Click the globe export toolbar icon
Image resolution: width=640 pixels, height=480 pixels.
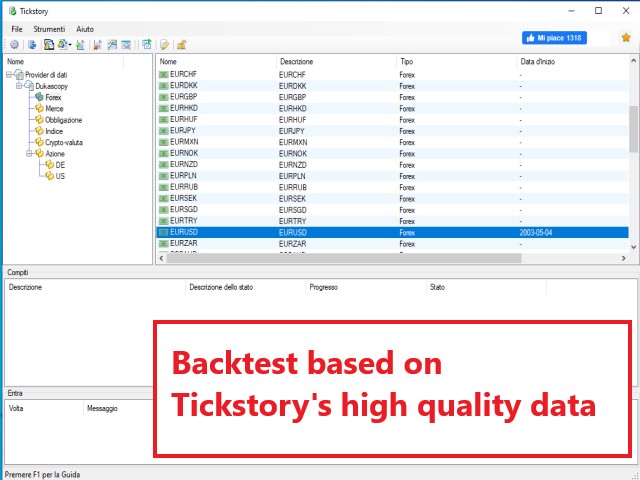tap(62, 44)
